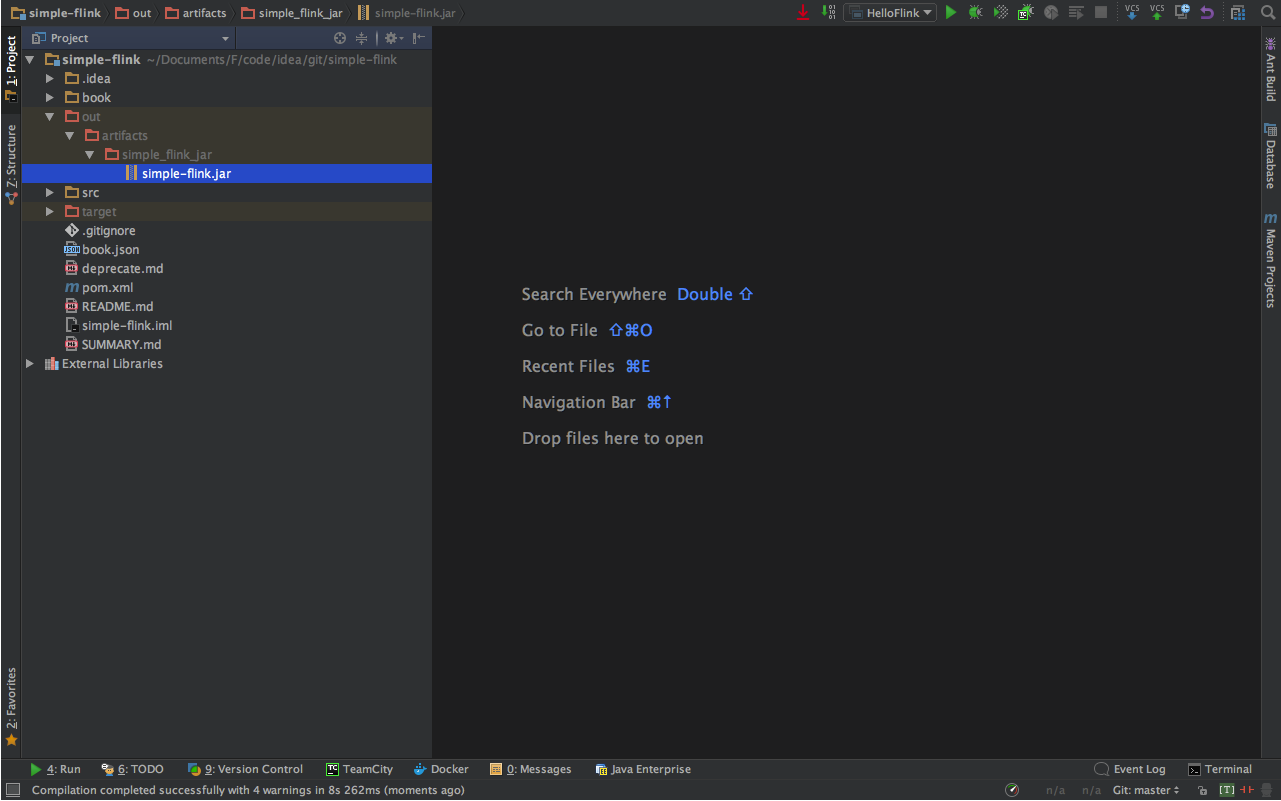Open the Version Control tool tab
This screenshot has width=1281, height=801.
(245, 769)
